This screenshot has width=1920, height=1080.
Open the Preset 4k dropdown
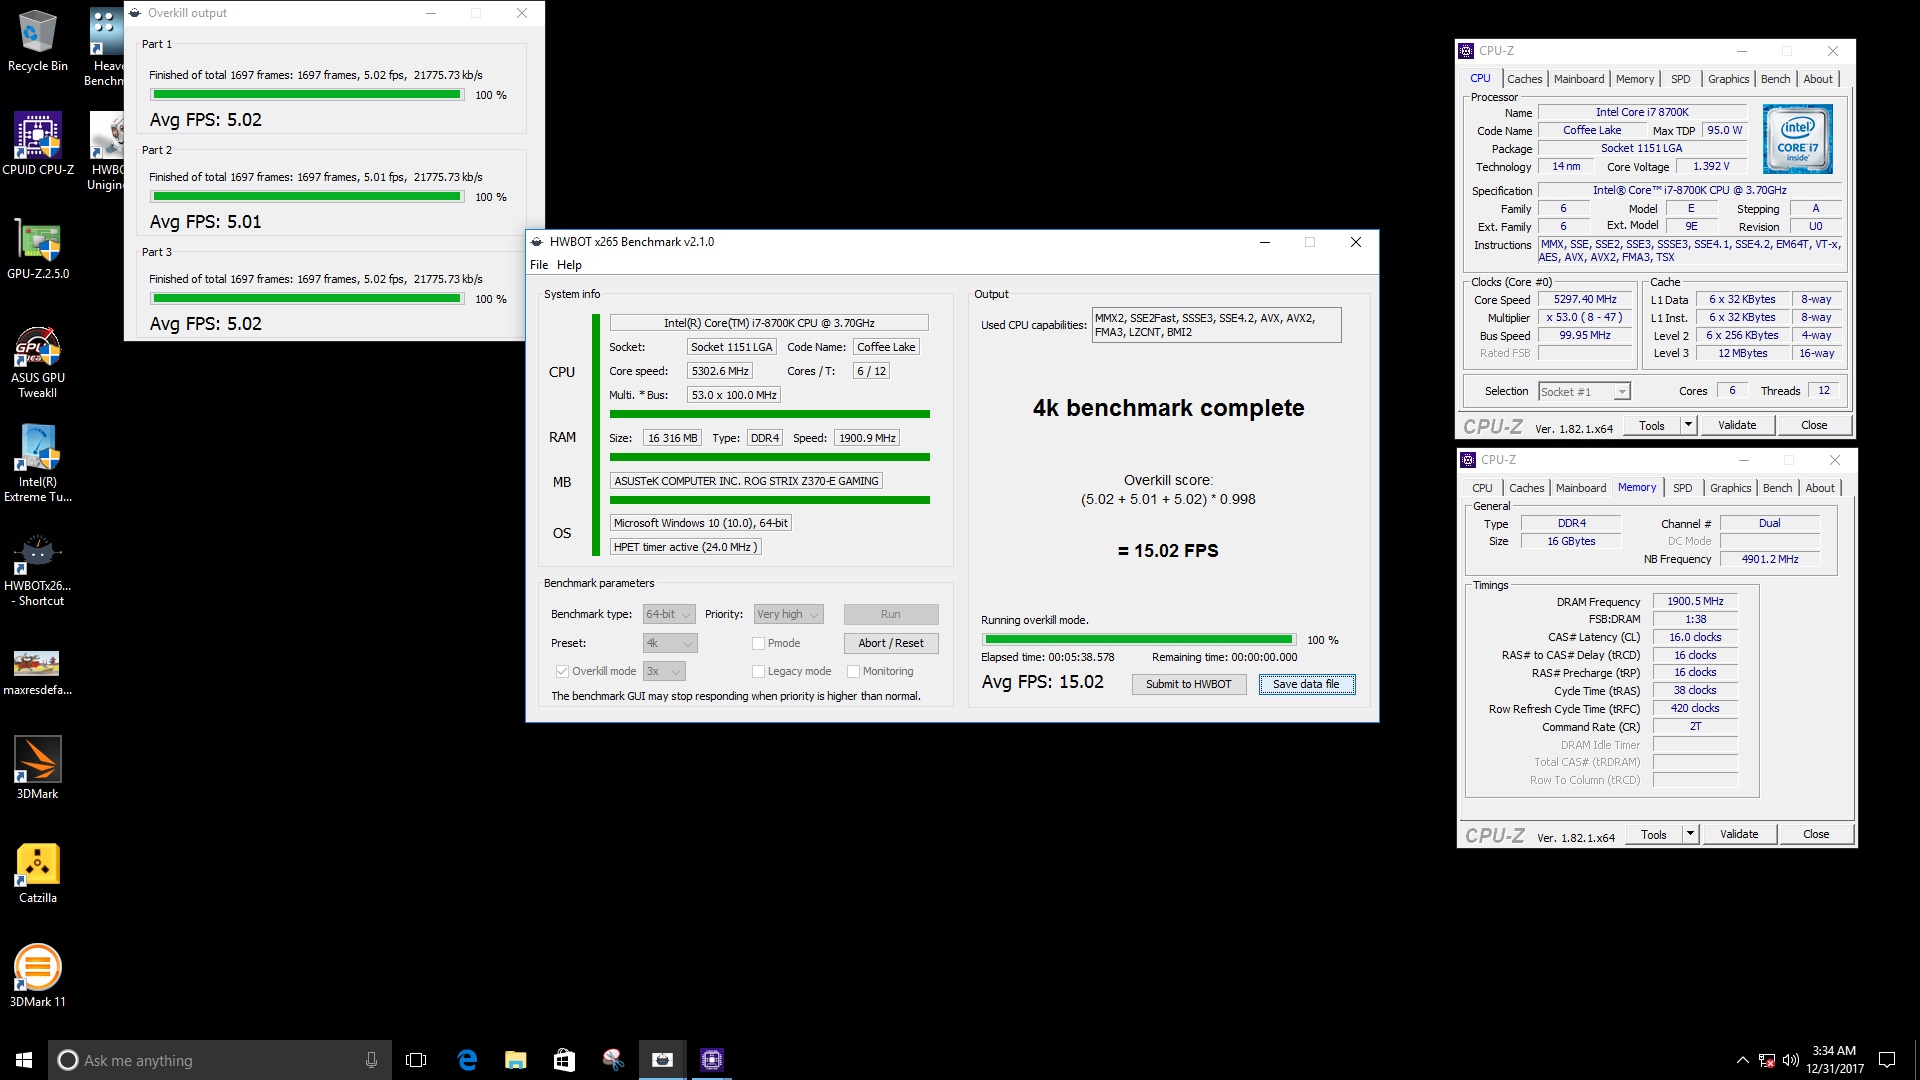tap(670, 643)
